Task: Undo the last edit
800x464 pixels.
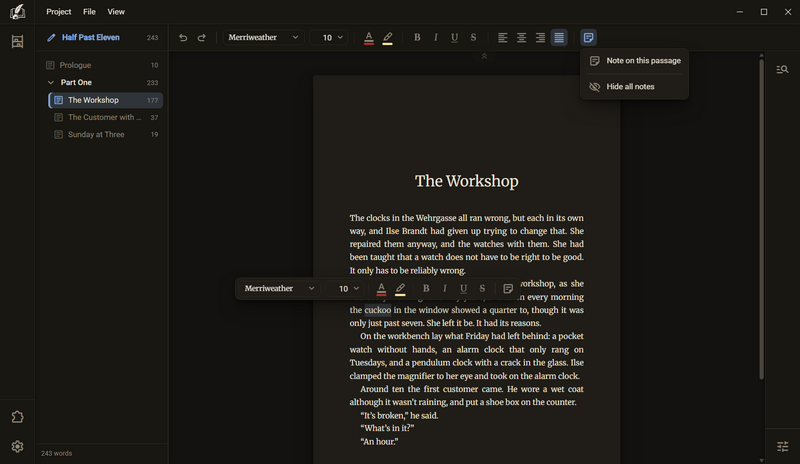Action: point(183,38)
